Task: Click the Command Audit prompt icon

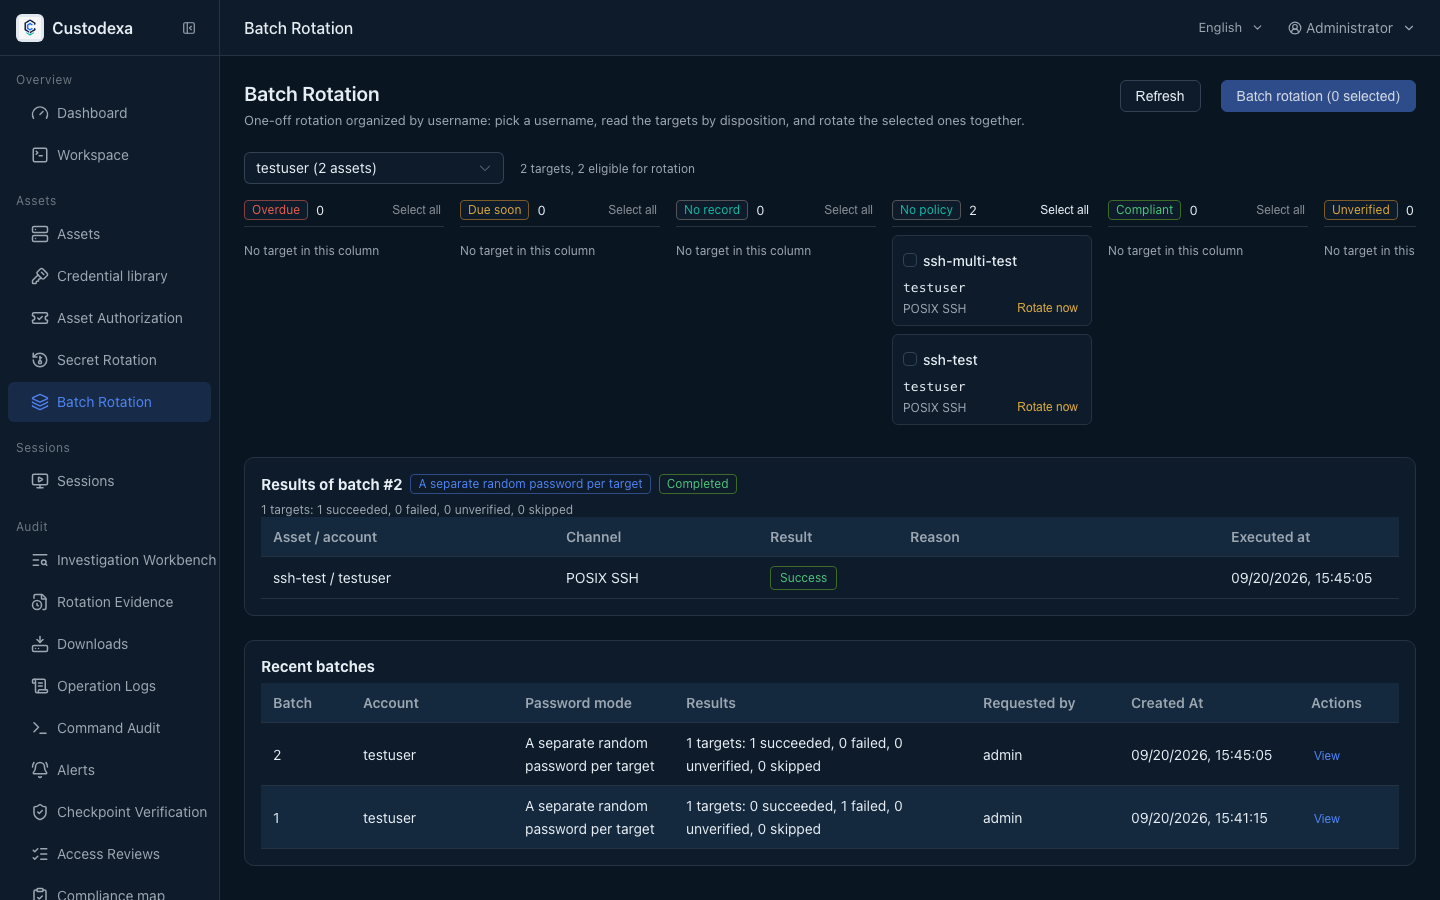Action: point(40,728)
